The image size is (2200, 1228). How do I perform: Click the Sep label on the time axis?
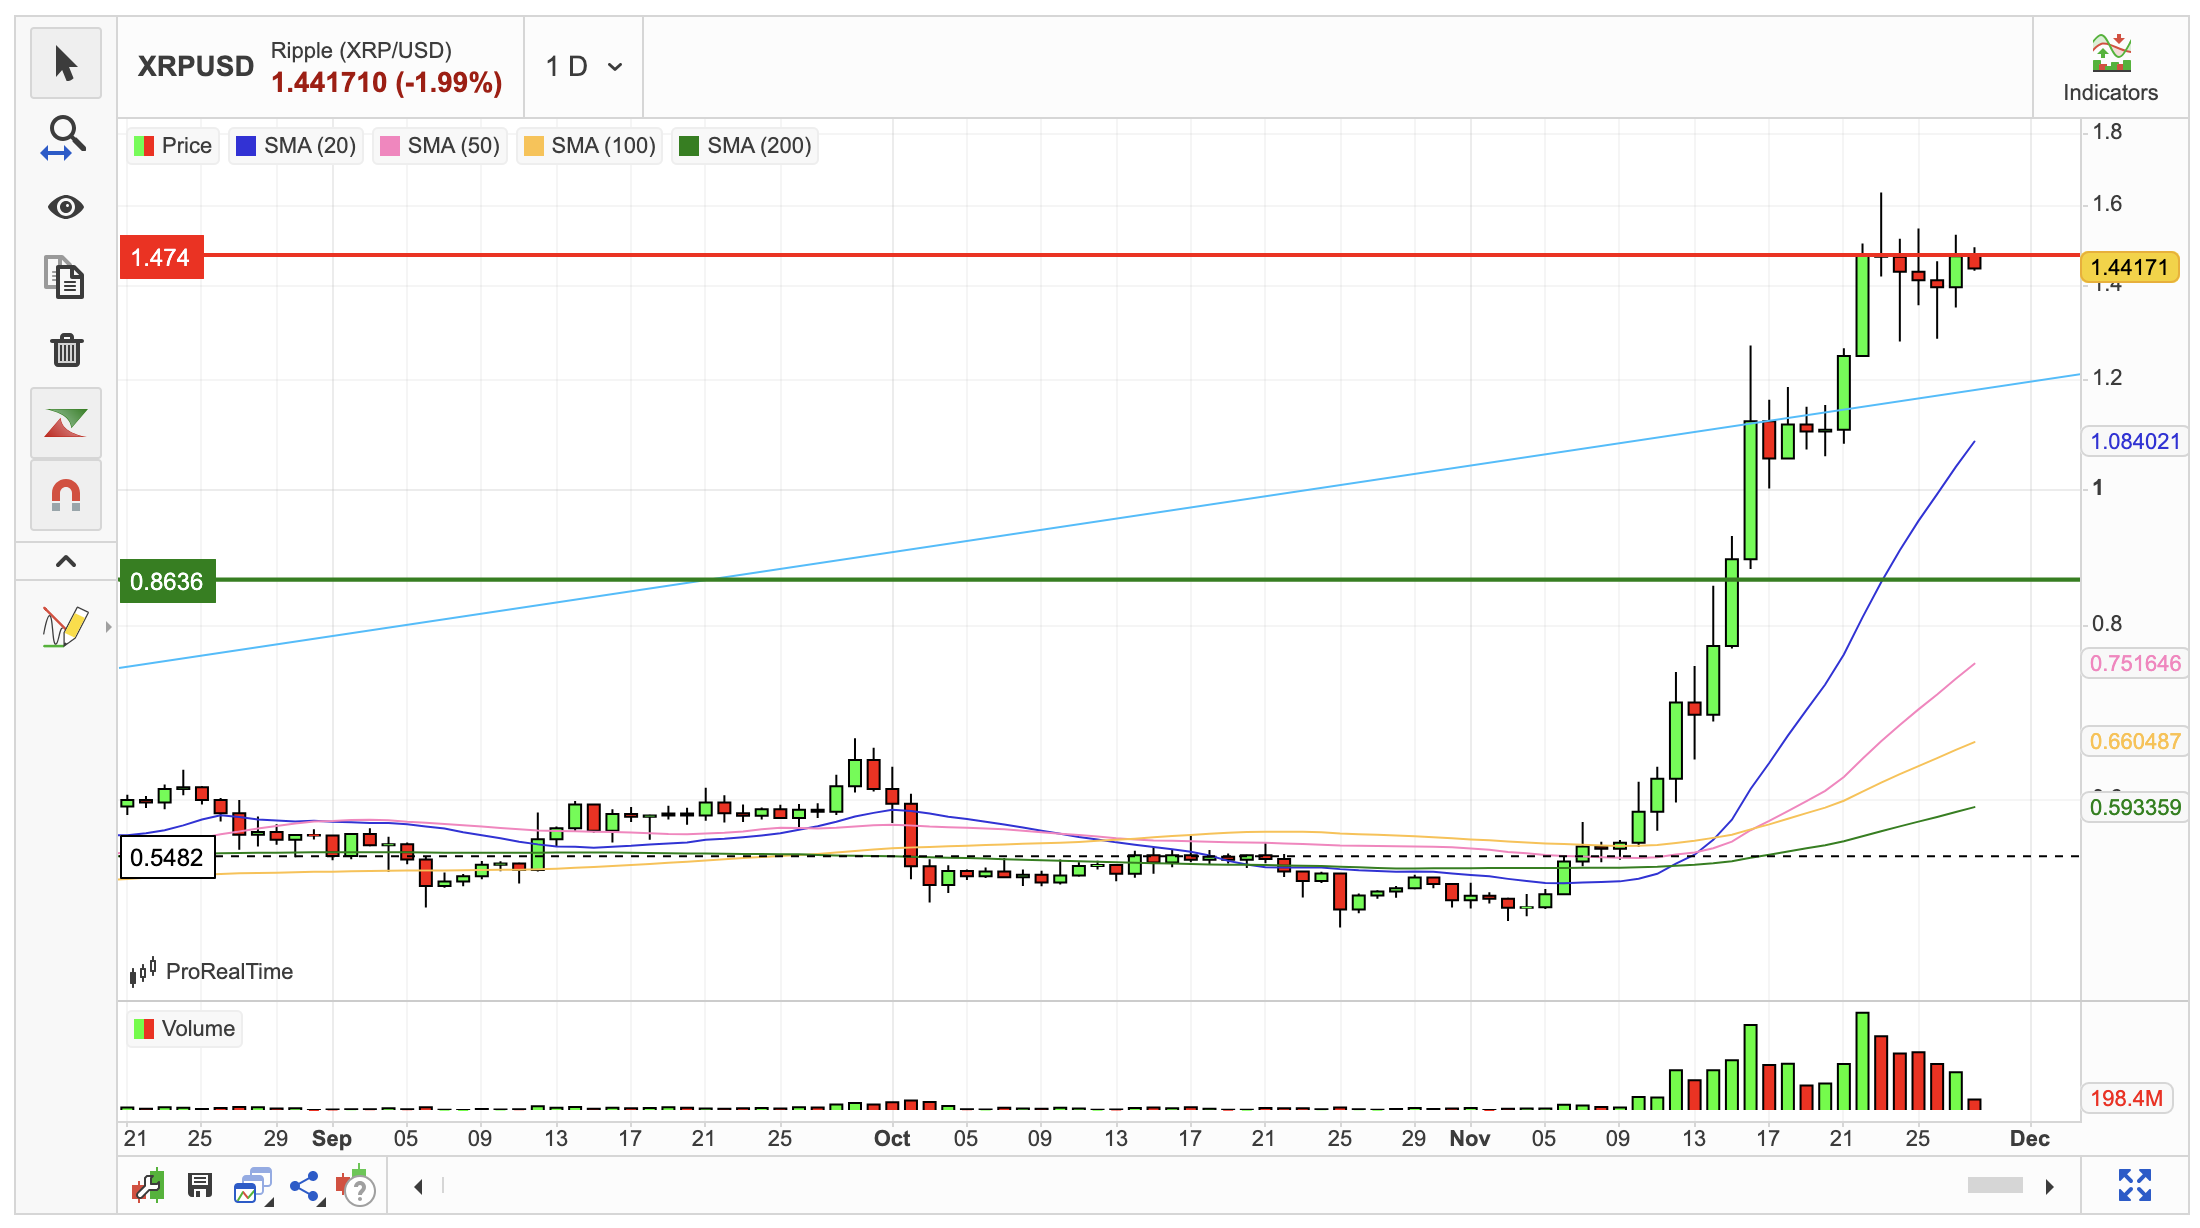pos(331,1138)
